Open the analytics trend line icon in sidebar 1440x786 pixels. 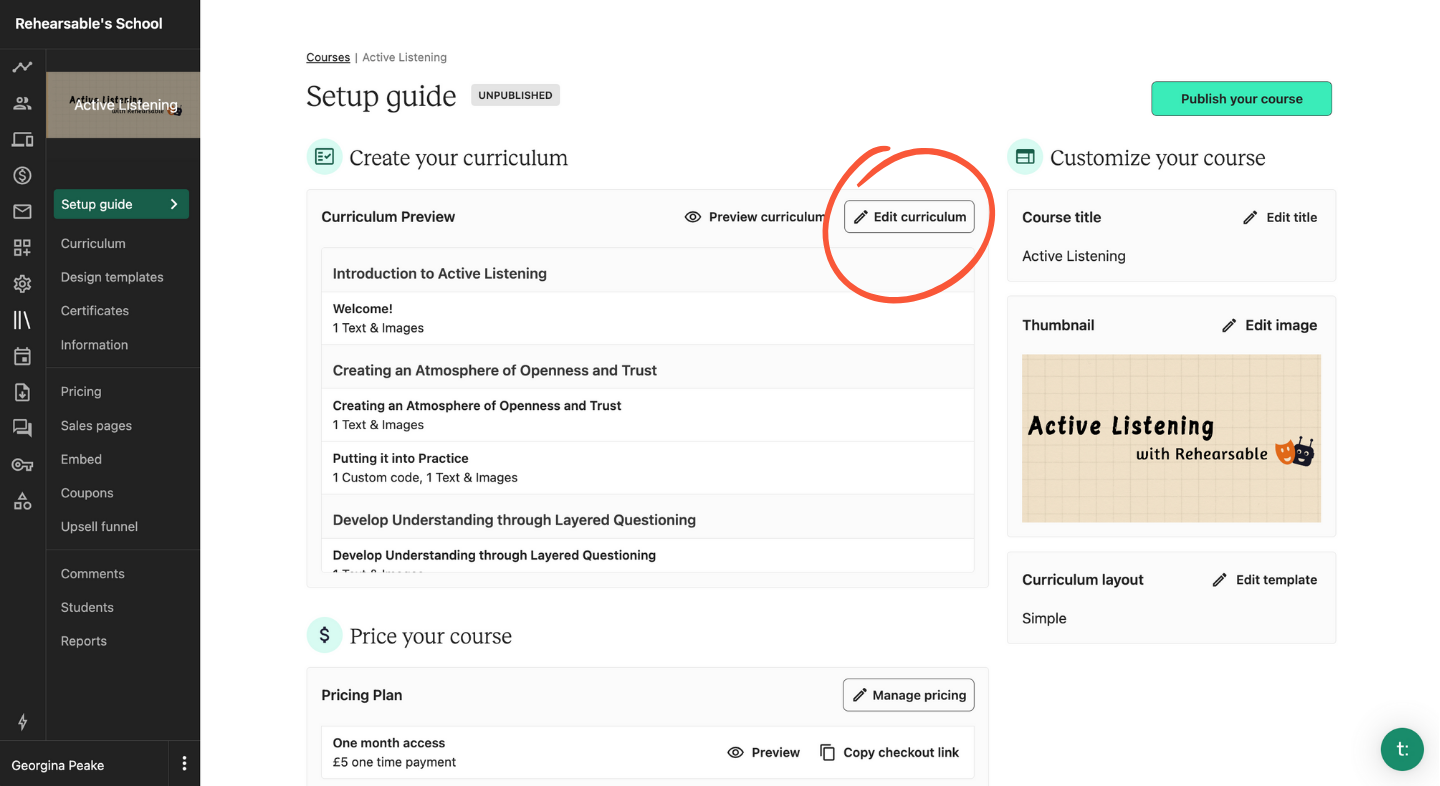[22, 67]
